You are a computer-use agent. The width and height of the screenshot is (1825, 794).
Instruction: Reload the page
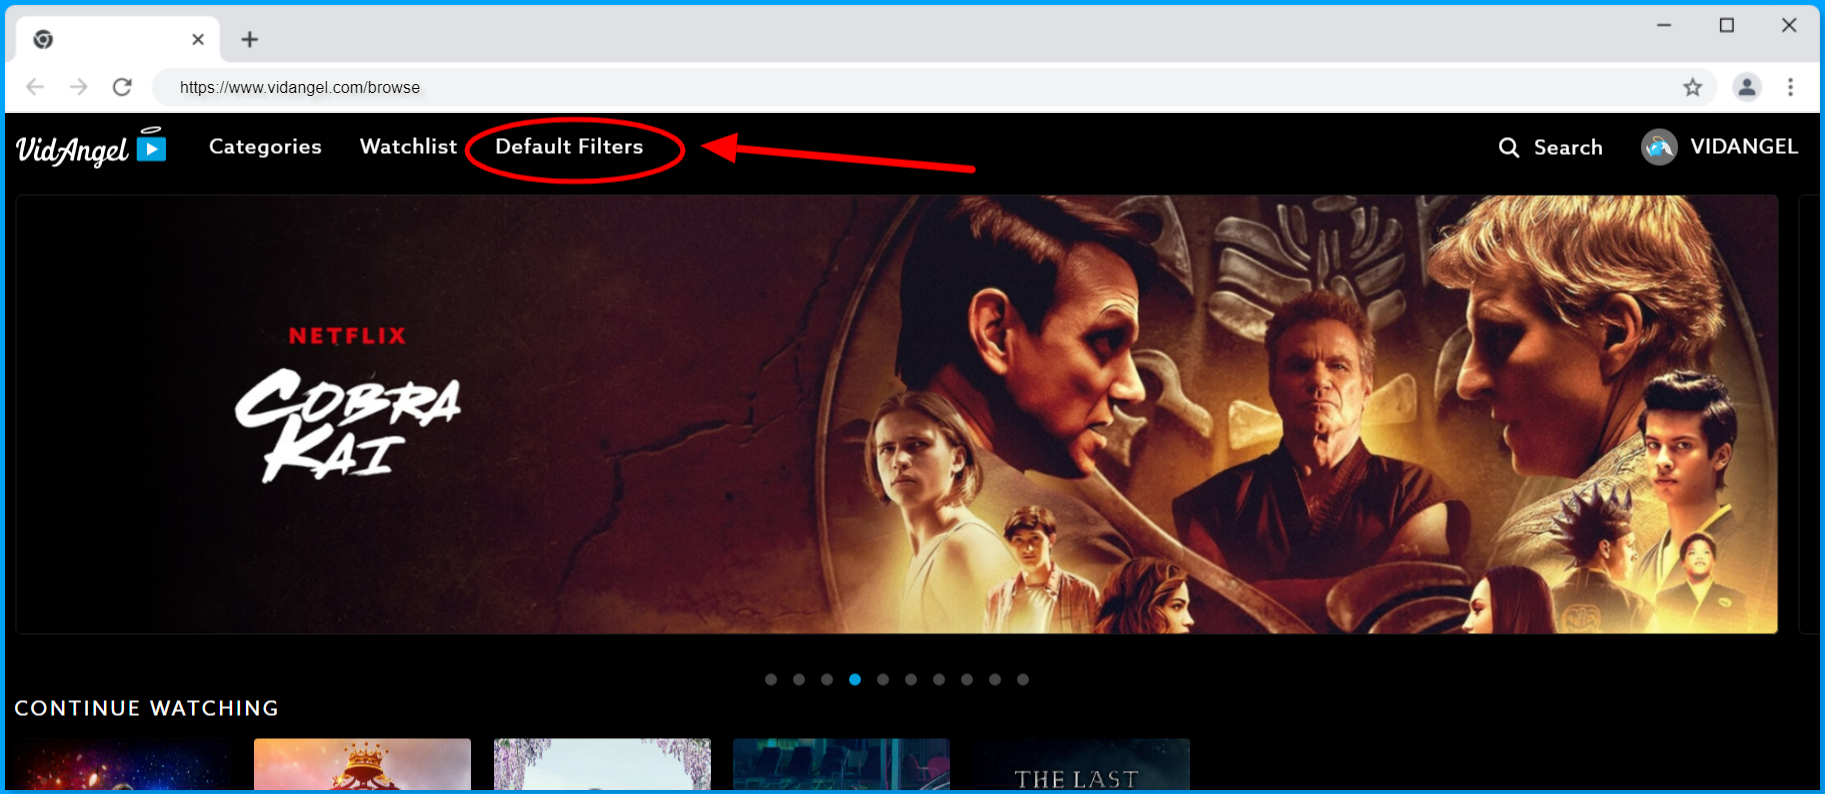point(122,87)
